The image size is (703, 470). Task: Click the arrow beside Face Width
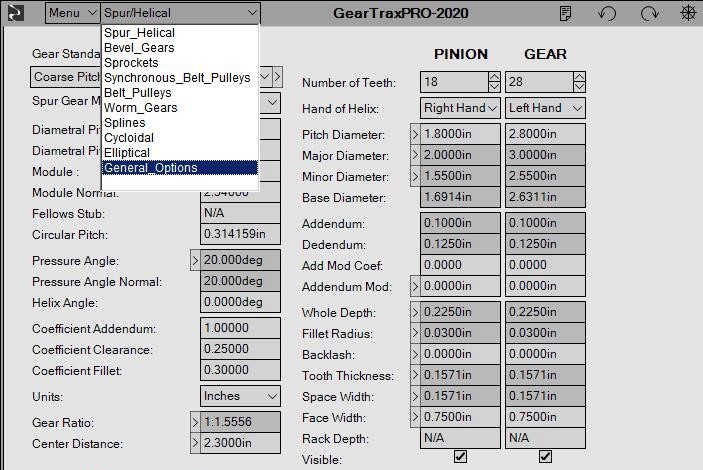[415, 418]
